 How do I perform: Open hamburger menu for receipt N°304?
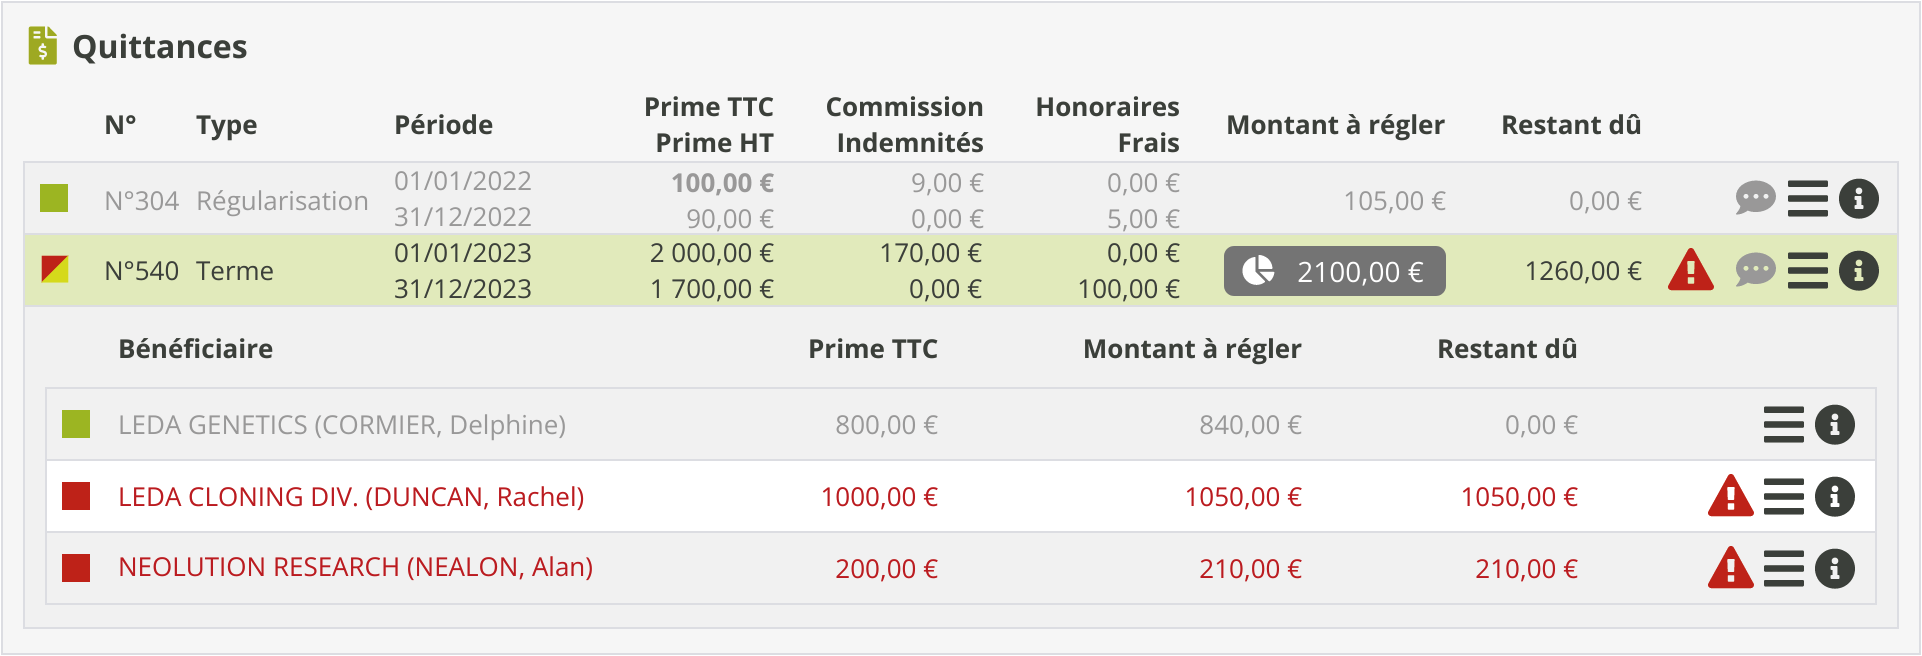pos(1807,198)
